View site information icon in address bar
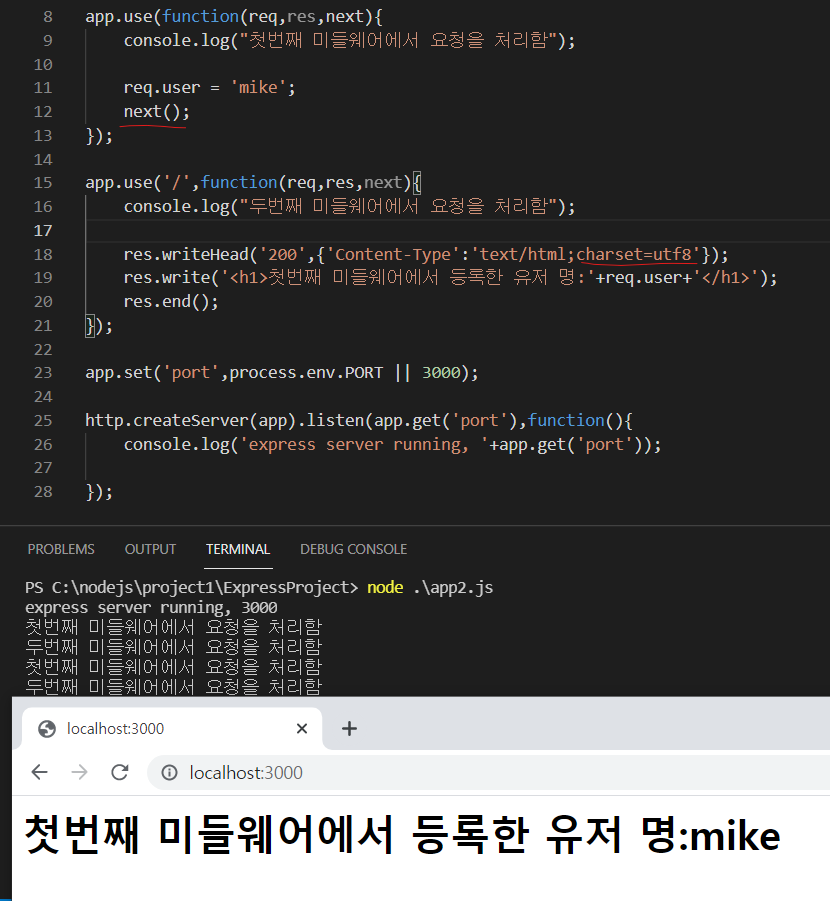Image resolution: width=830 pixels, height=901 pixels. [x=170, y=773]
